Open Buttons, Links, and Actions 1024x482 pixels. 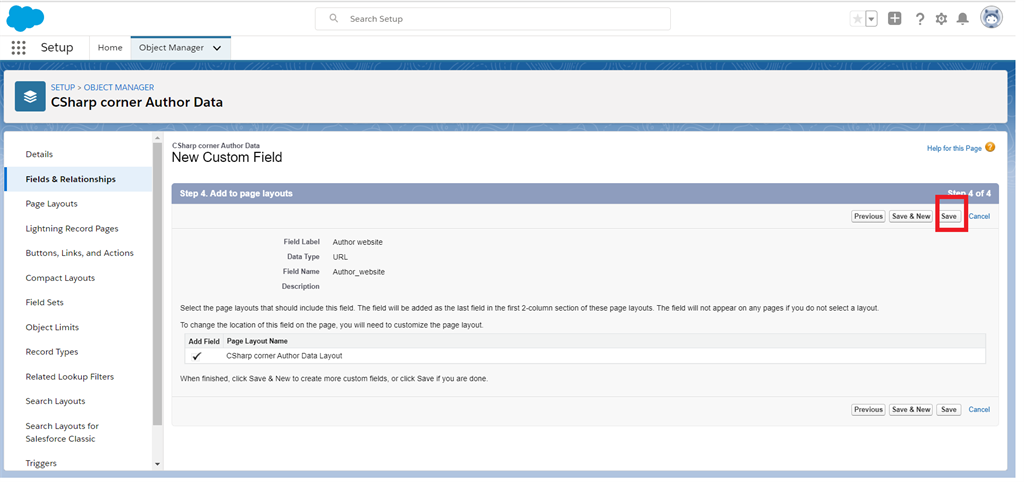[x=80, y=253]
